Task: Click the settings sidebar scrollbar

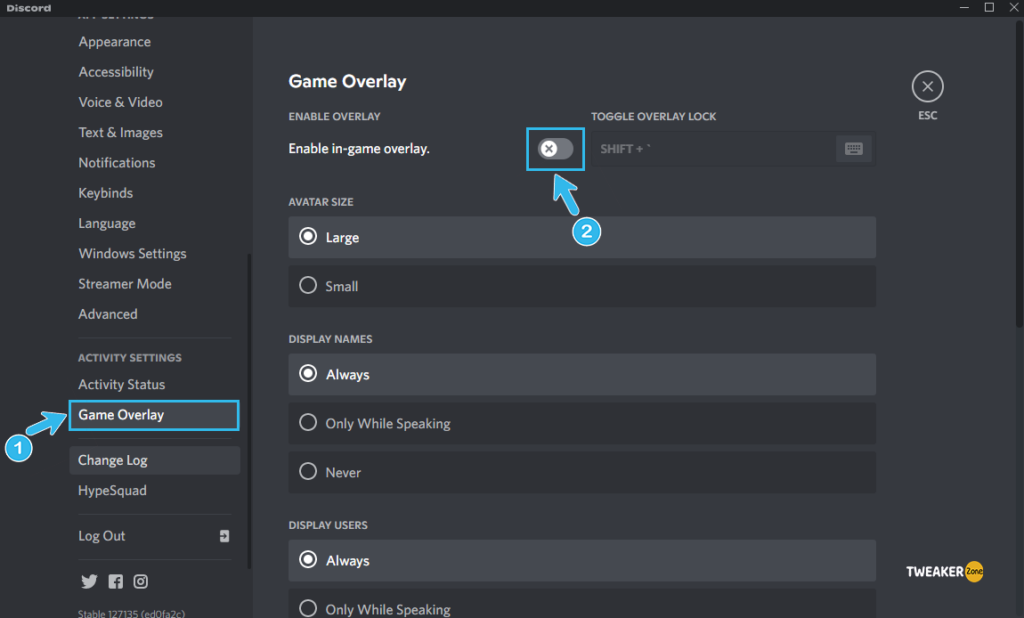Action: [249, 411]
